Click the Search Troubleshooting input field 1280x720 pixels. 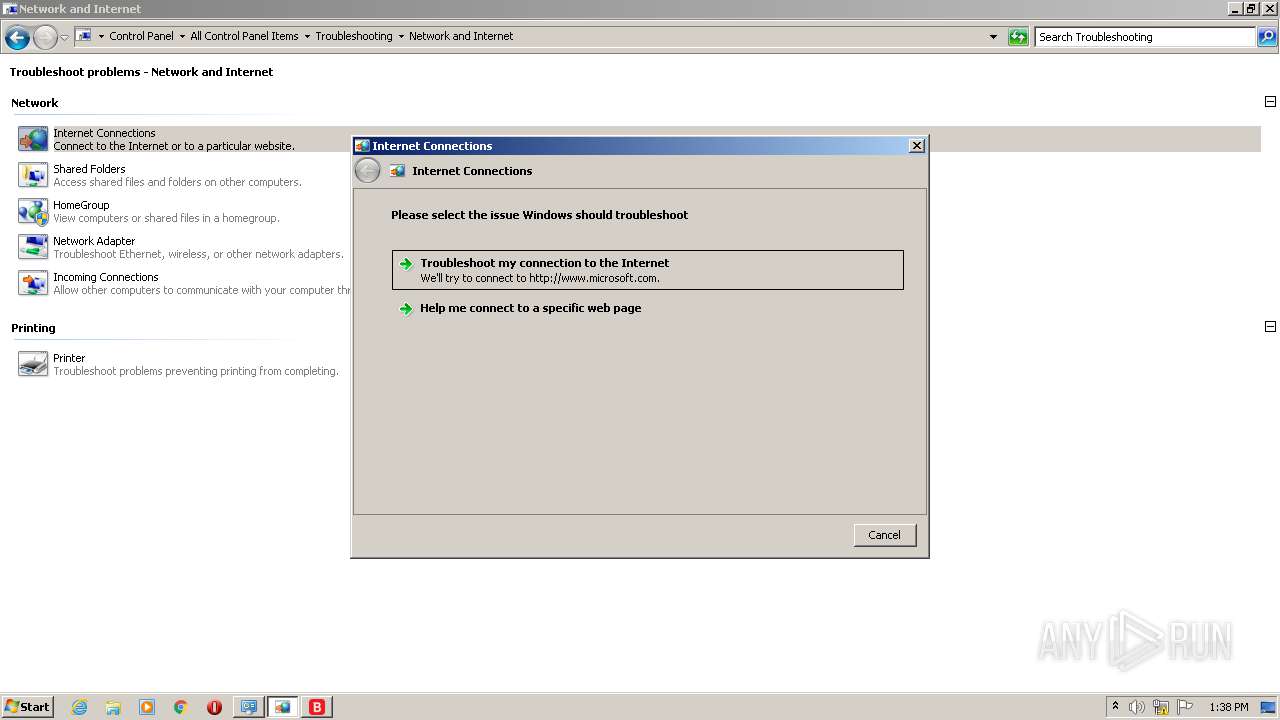pyautogui.click(x=1145, y=37)
